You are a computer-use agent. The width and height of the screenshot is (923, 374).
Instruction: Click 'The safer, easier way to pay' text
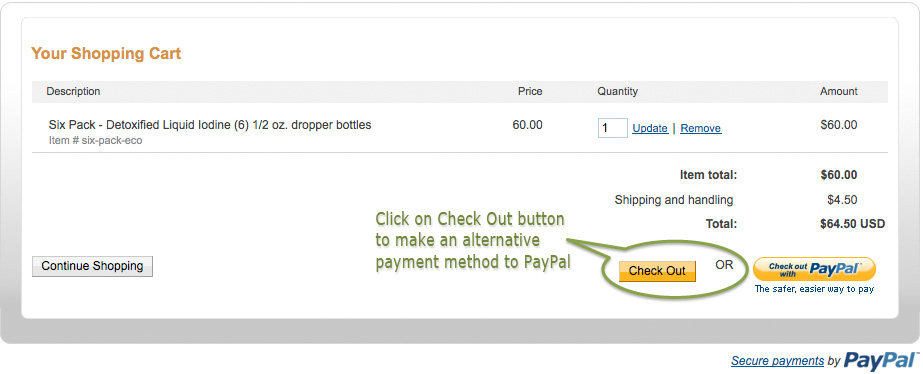pyautogui.click(x=814, y=289)
